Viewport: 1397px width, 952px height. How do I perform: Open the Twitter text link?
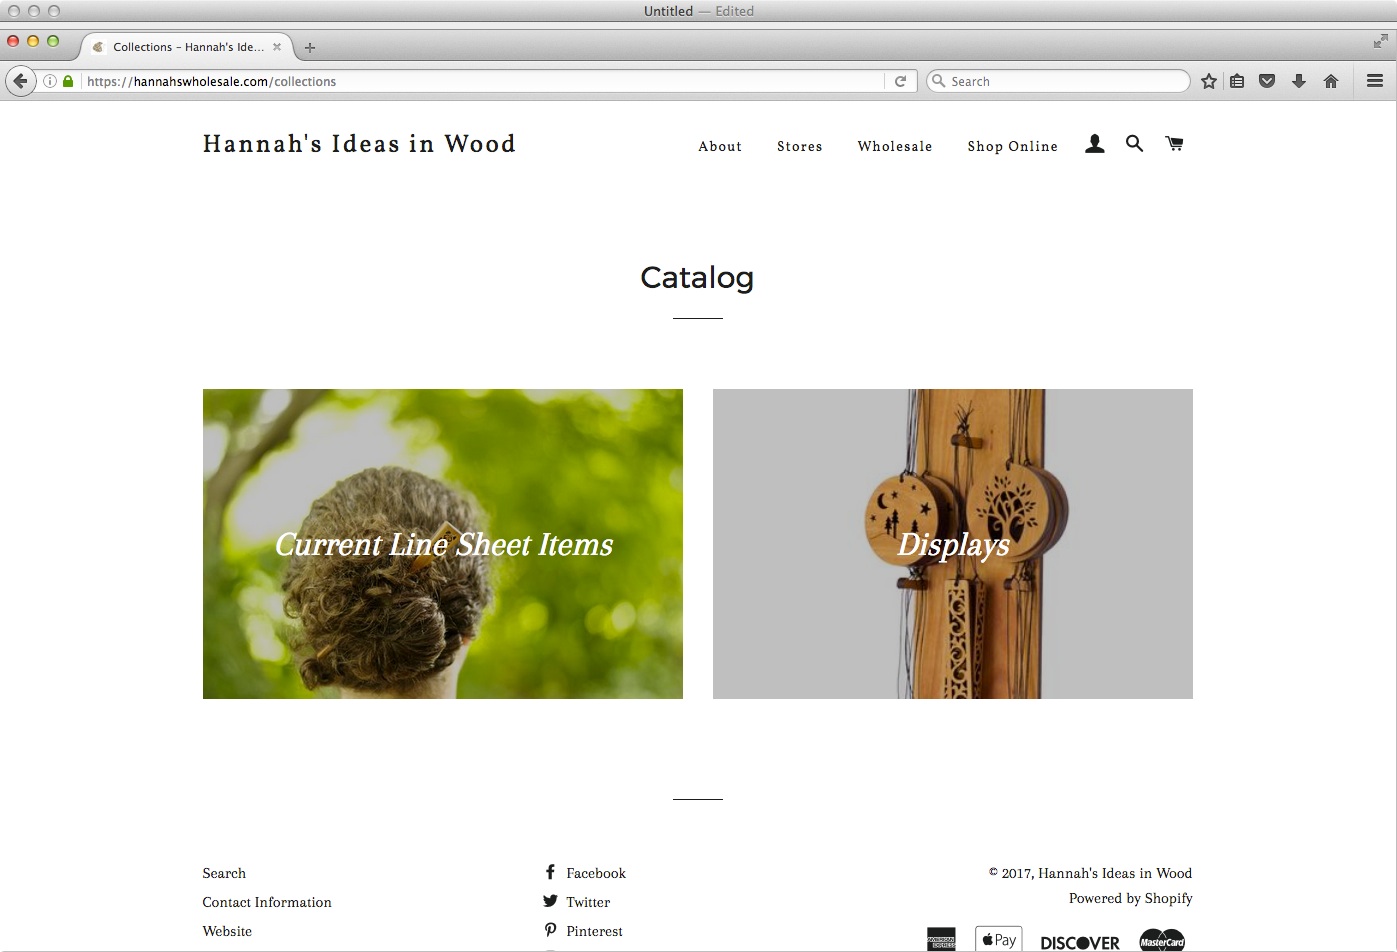tap(588, 902)
